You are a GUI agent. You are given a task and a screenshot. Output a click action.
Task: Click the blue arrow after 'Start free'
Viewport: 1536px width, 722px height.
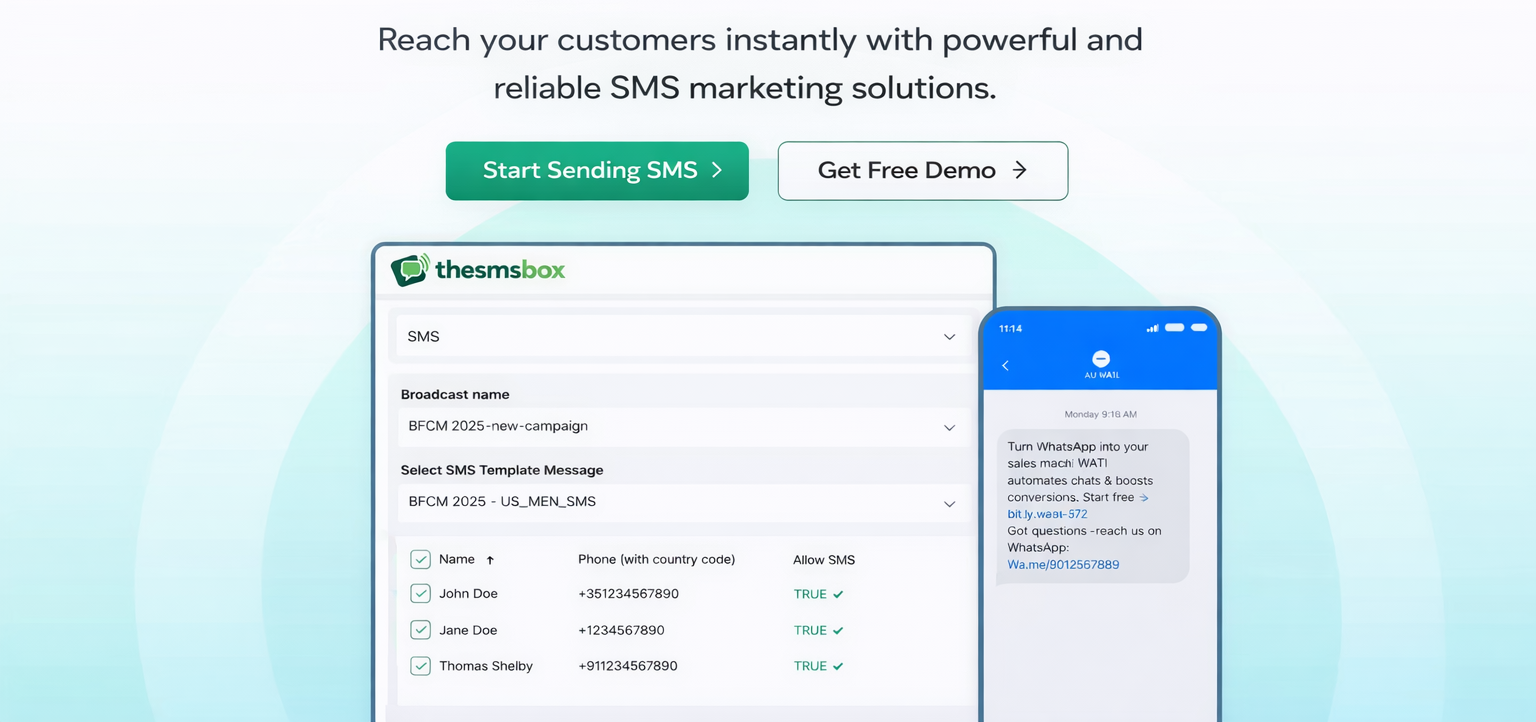pyautogui.click(x=1143, y=497)
